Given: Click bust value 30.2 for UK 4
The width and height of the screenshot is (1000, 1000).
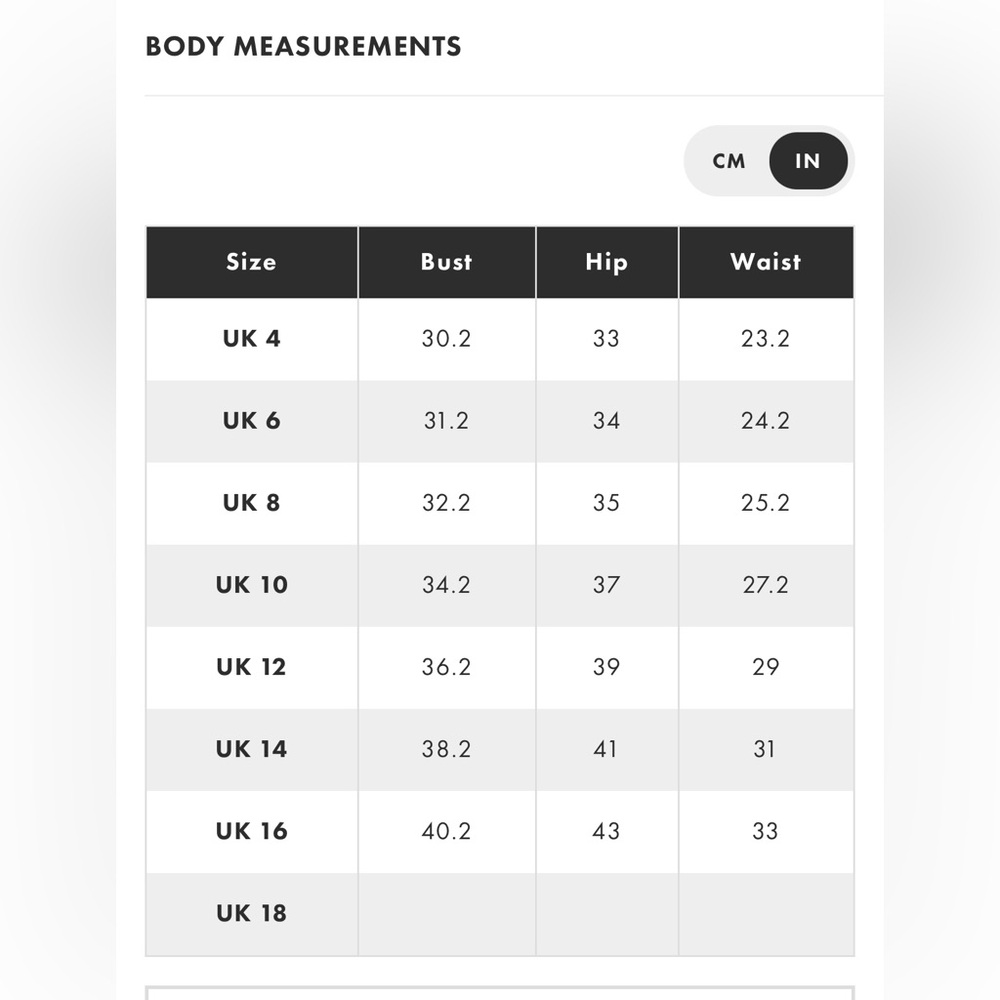Looking at the screenshot, I should 446,339.
